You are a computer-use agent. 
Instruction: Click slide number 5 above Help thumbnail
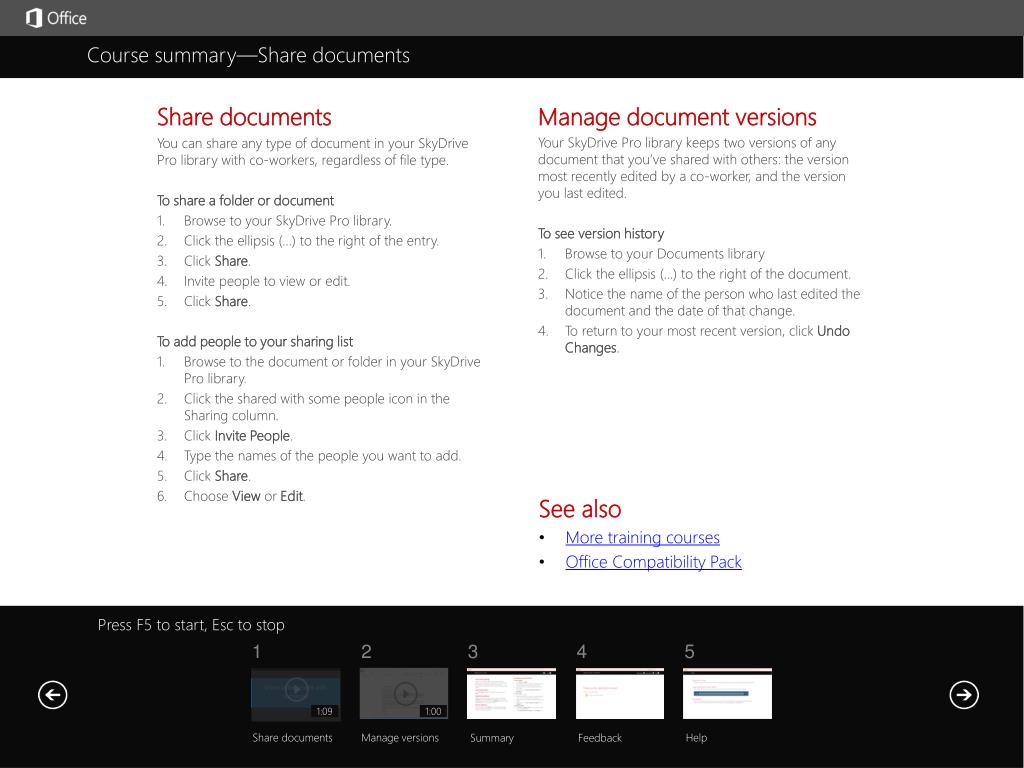(689, 651)
